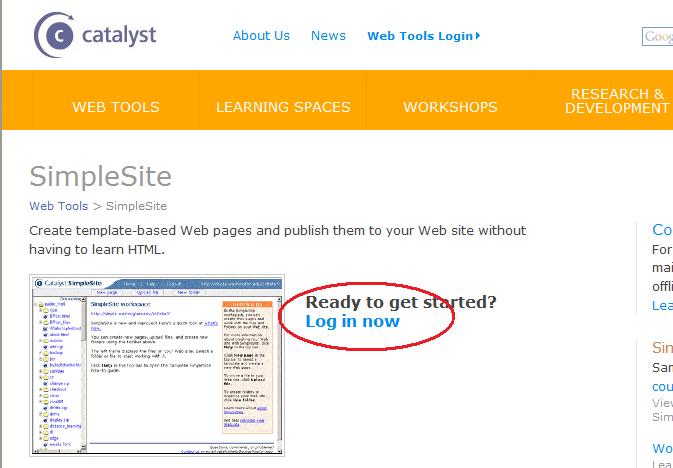Click the Web Tools Login link
Viewport: 673px width, 468px height.
pos(424,36)
